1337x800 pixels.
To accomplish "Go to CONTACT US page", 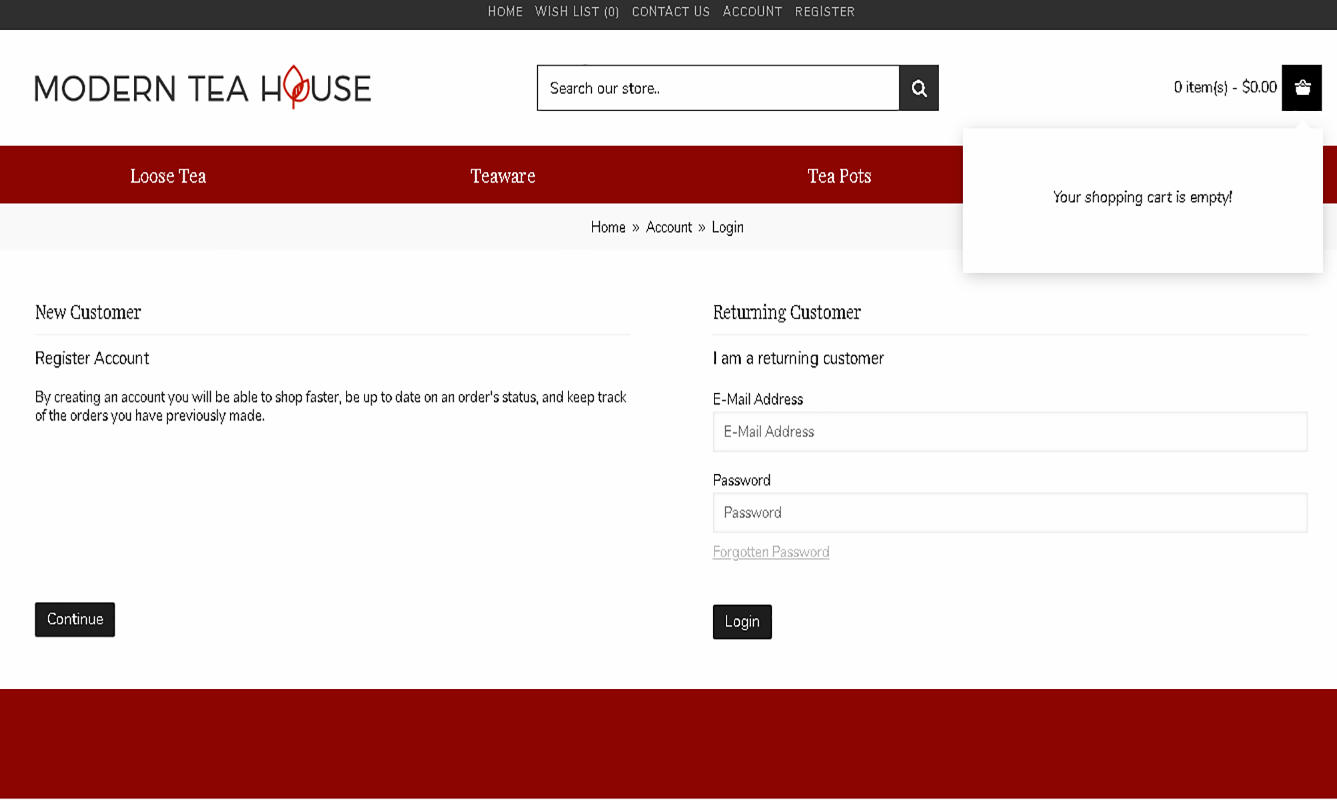I will pos(670,12).
